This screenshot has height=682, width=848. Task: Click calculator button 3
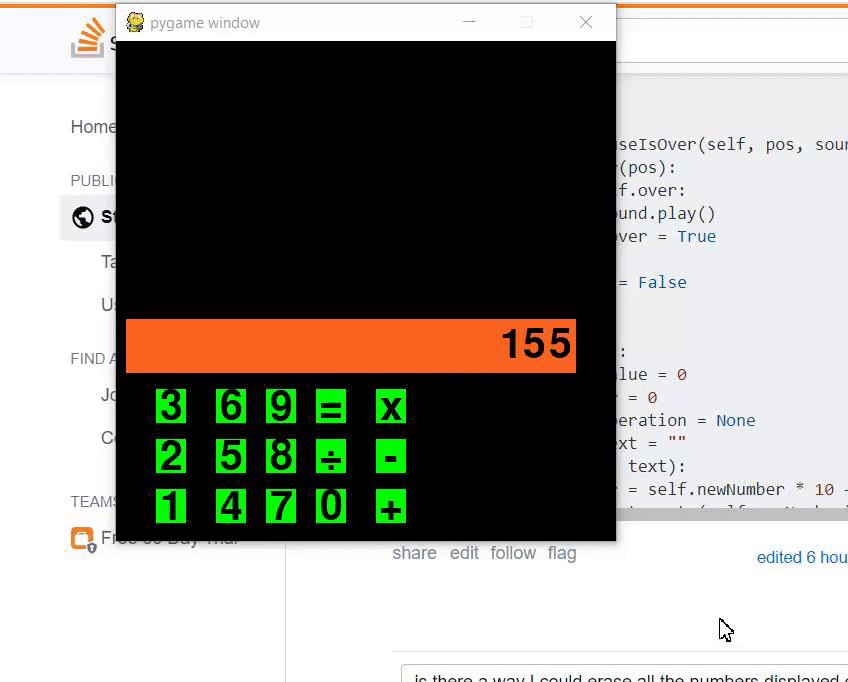coord(171,406)
